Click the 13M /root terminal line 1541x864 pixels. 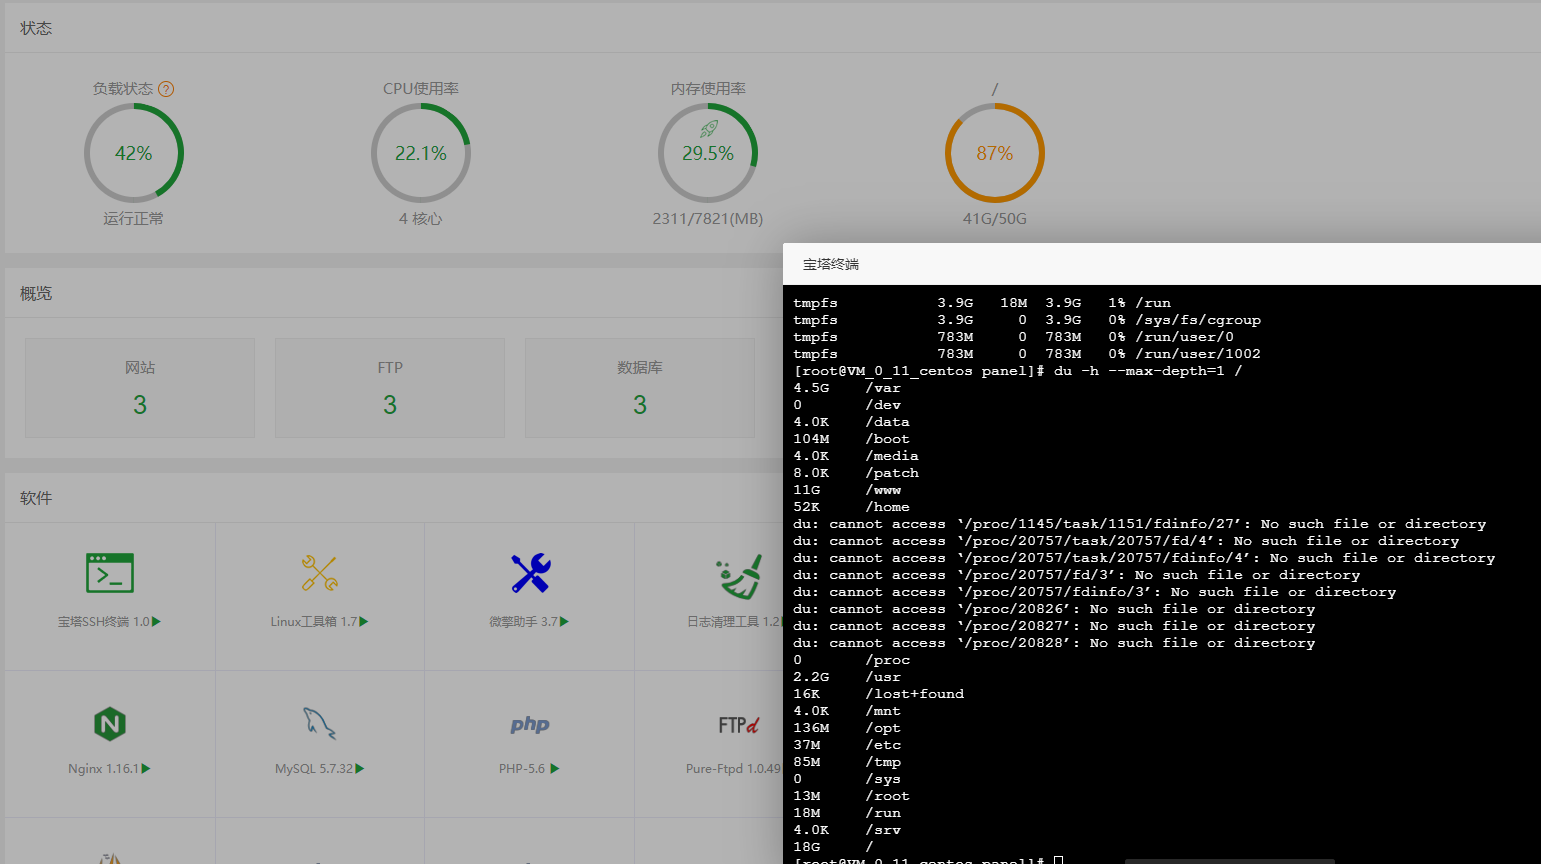point(852,796)
